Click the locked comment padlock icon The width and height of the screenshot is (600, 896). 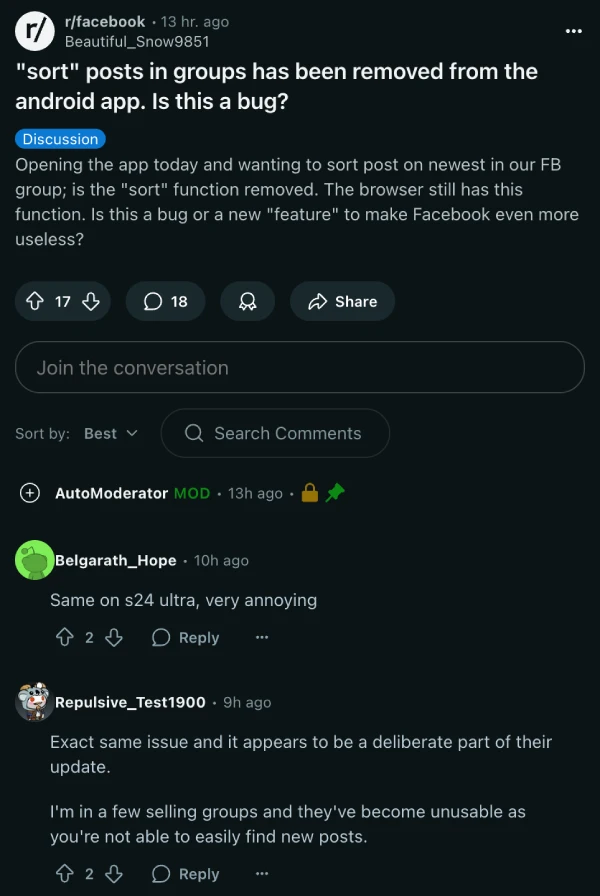pyautogui.click(x=309, y=492)
